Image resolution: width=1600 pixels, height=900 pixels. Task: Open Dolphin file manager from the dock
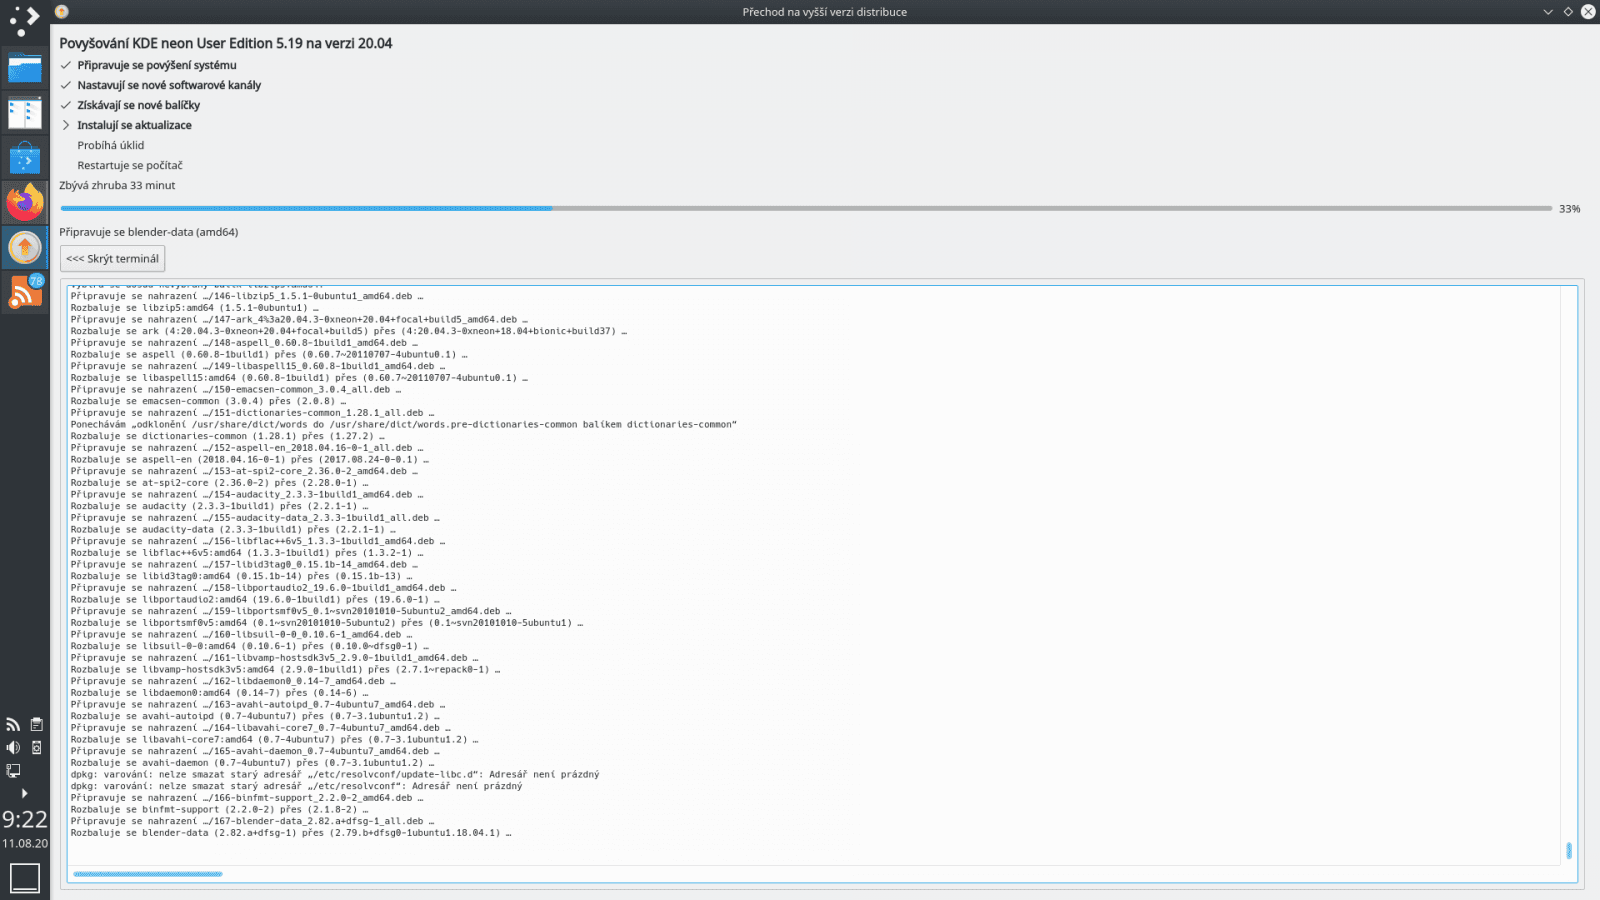(25, 69)
